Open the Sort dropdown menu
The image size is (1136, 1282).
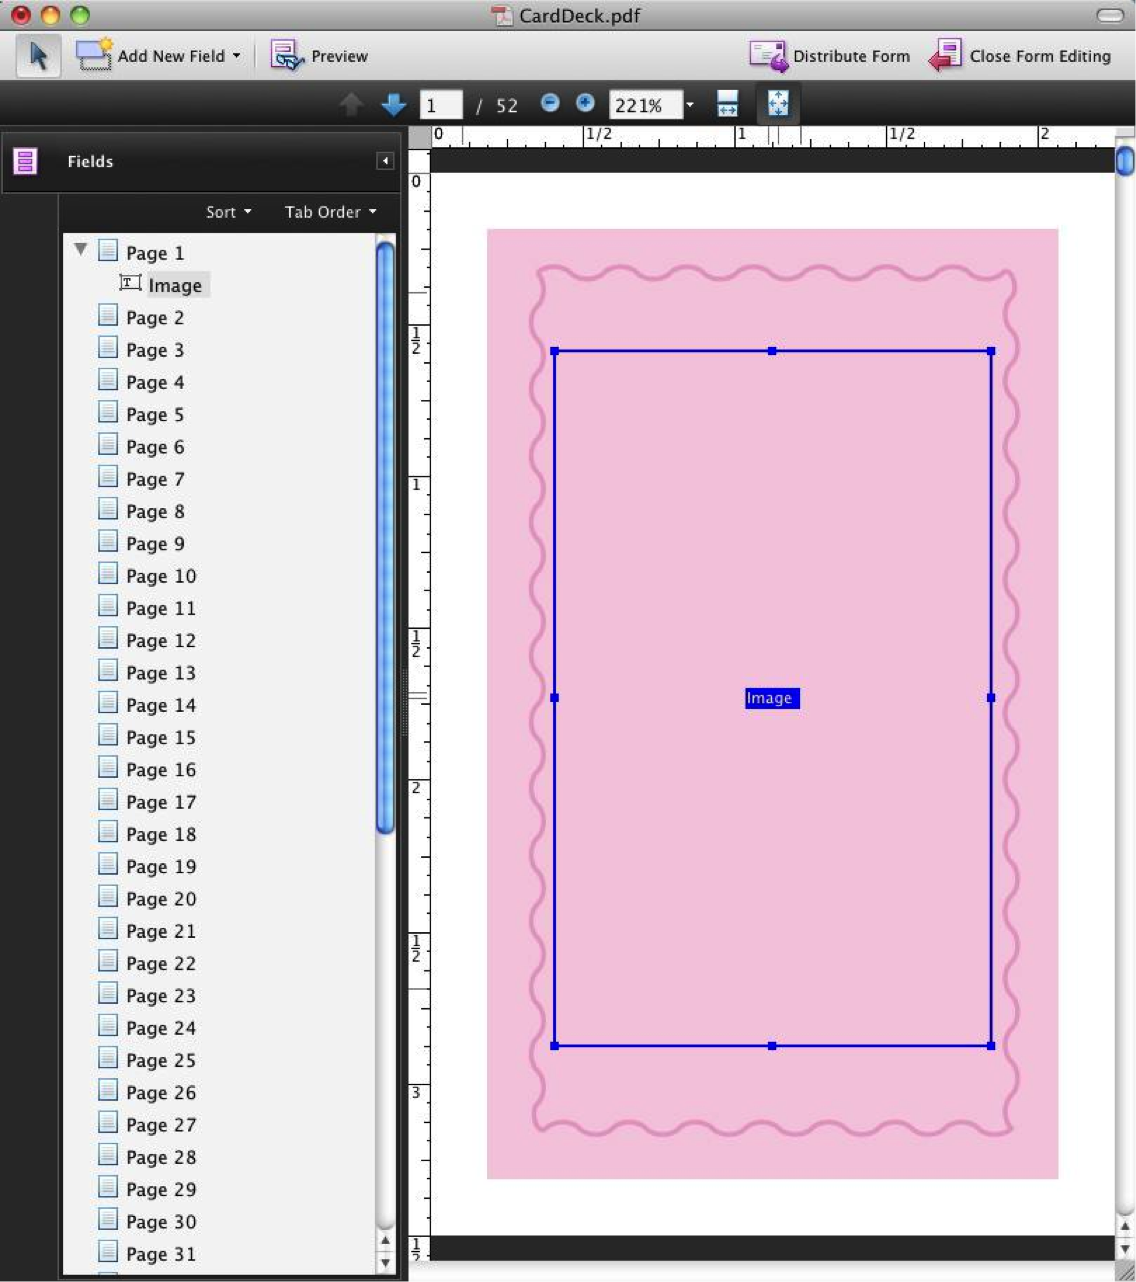point(229,212)
